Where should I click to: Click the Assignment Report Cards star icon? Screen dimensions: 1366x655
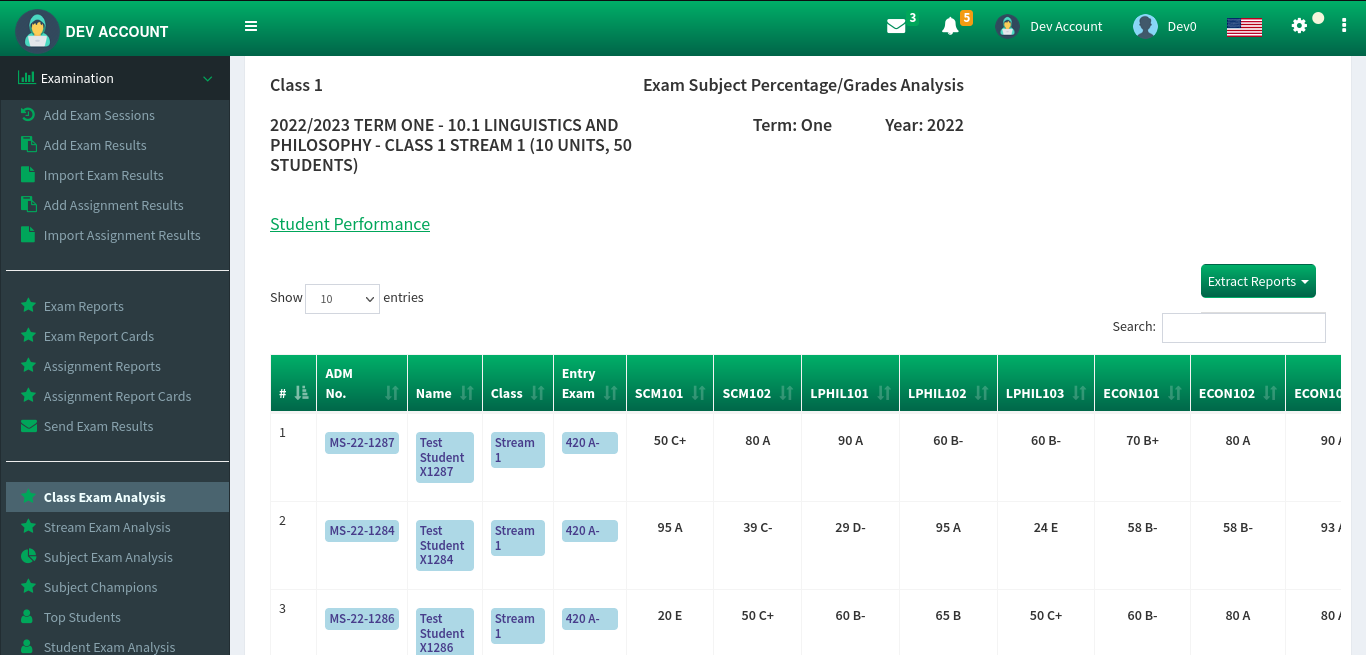pos(28,396)
